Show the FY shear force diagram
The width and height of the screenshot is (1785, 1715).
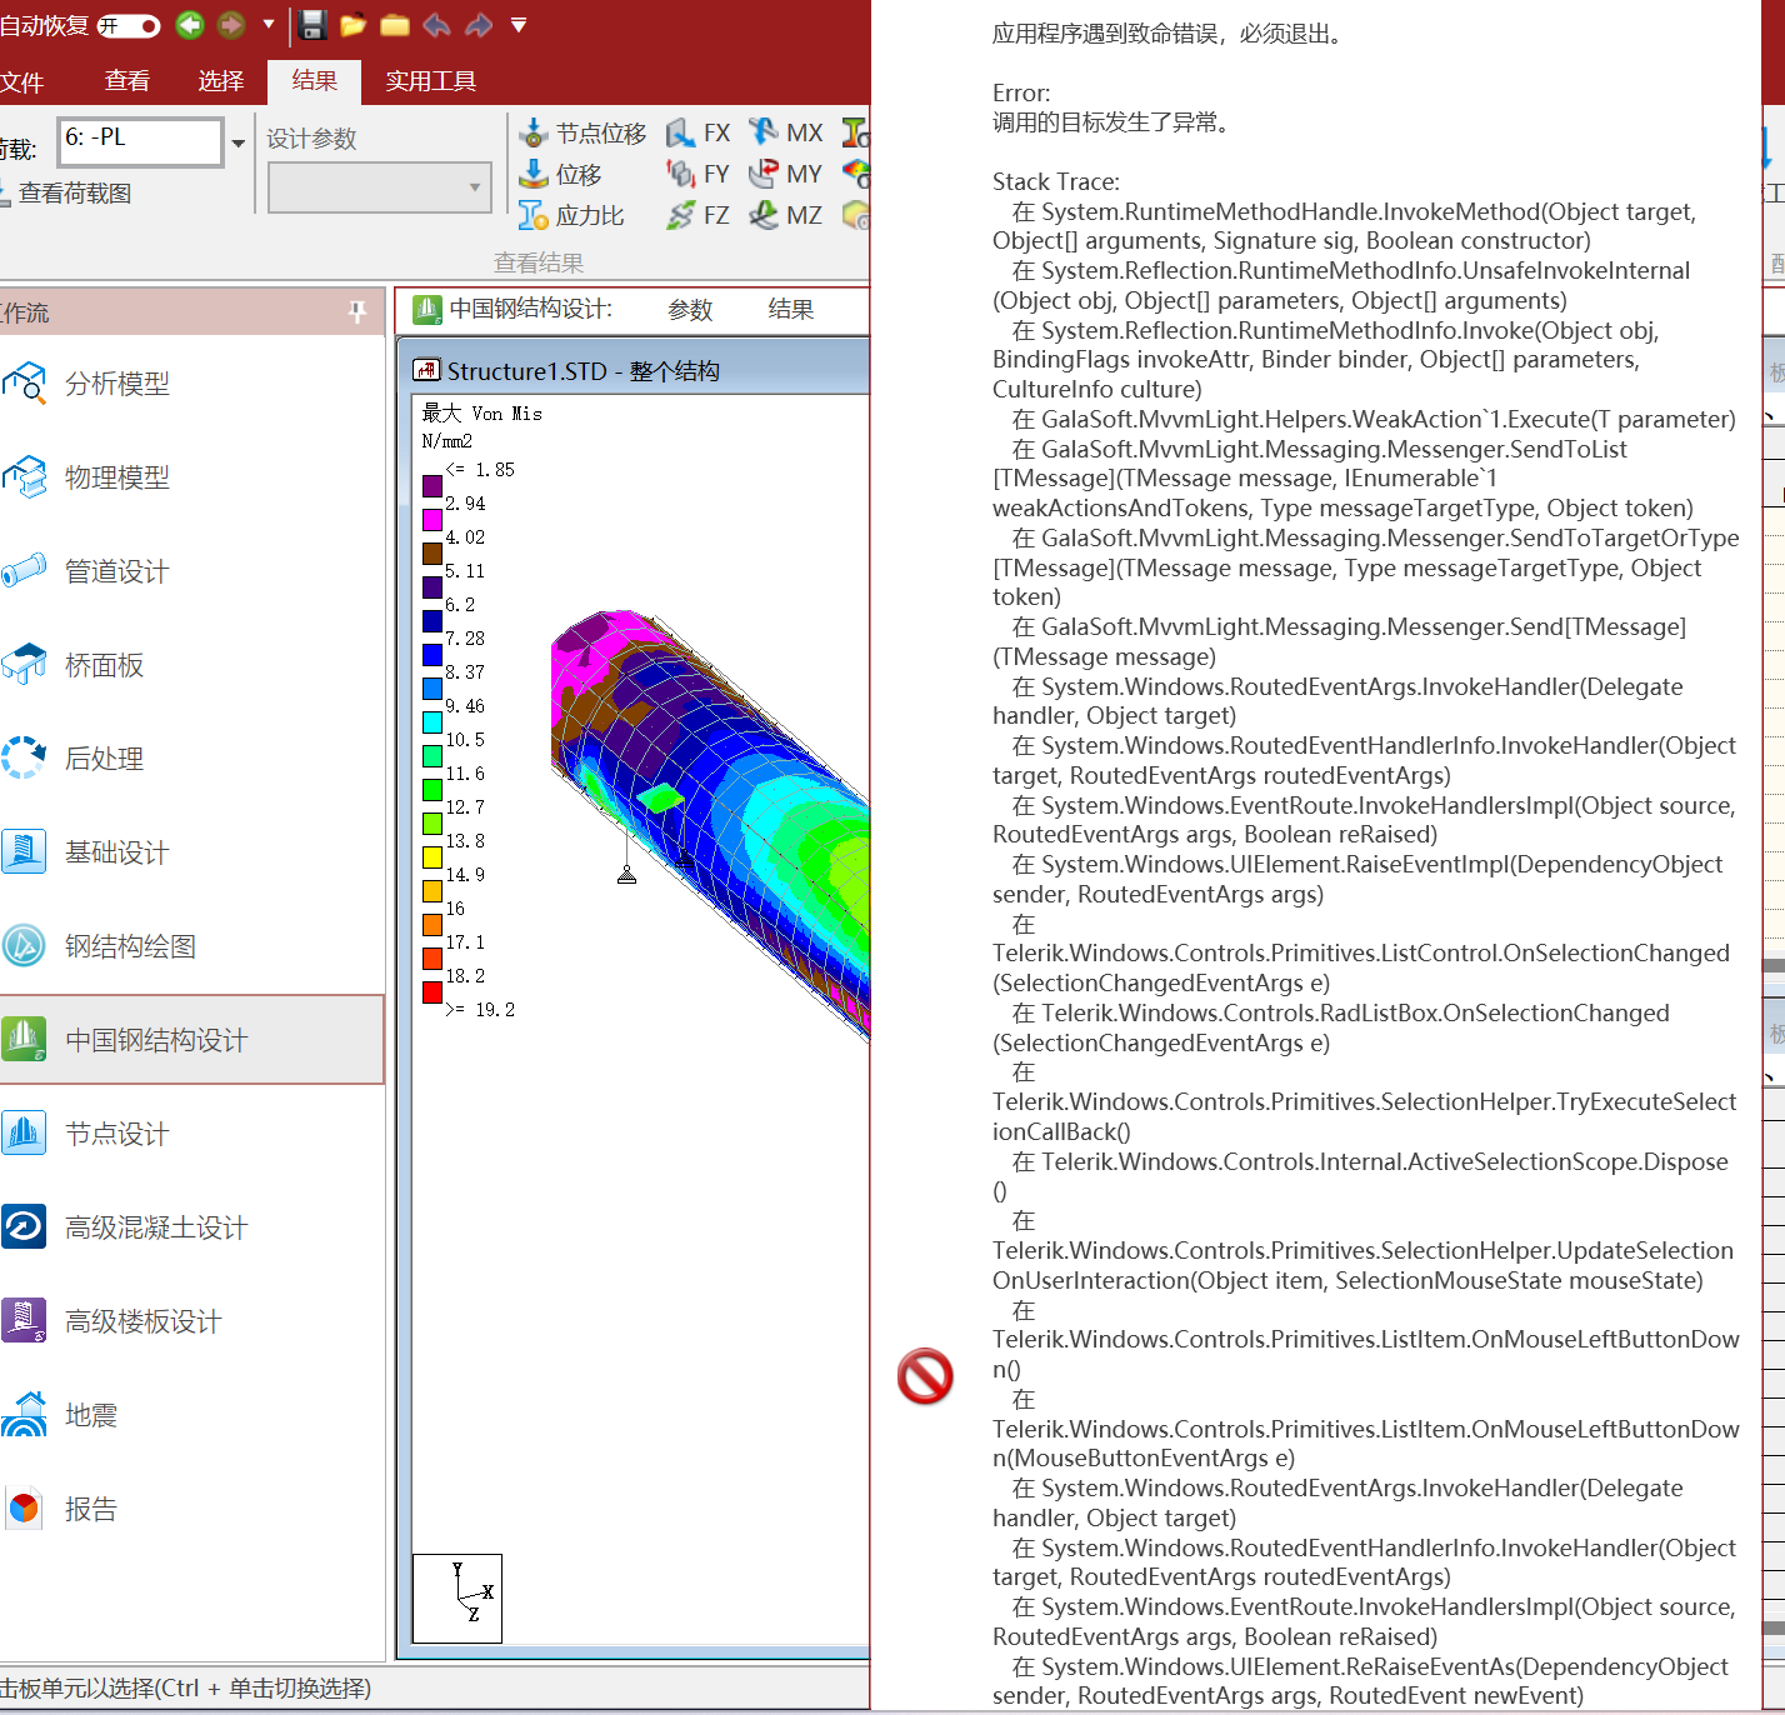click(x=698, y=174)
